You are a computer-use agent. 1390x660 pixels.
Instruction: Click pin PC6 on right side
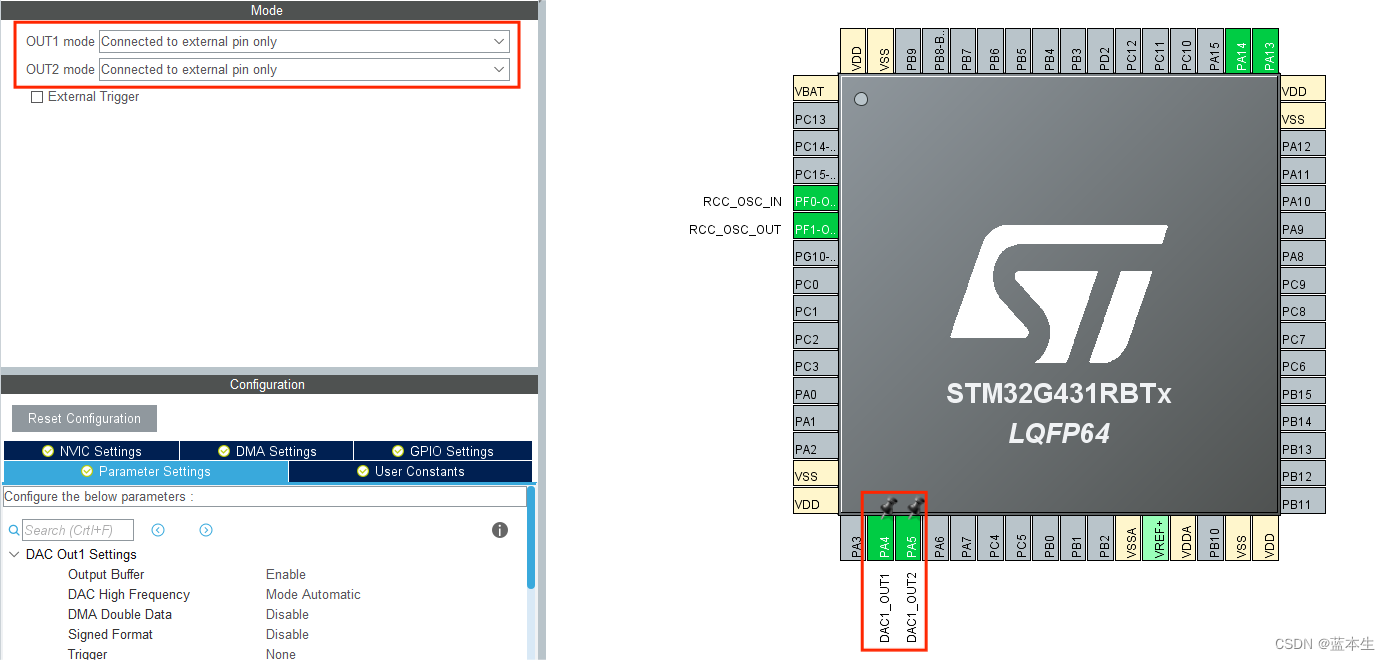(1303, 366)
